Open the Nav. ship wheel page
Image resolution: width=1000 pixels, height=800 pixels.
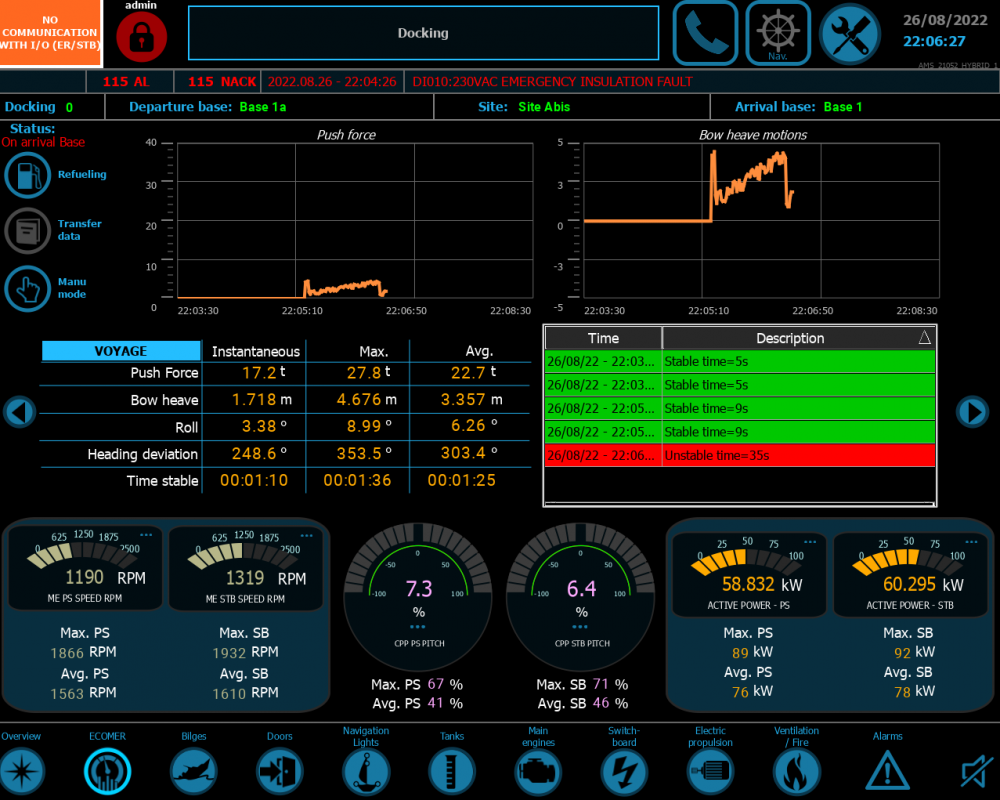coord(778,33)
